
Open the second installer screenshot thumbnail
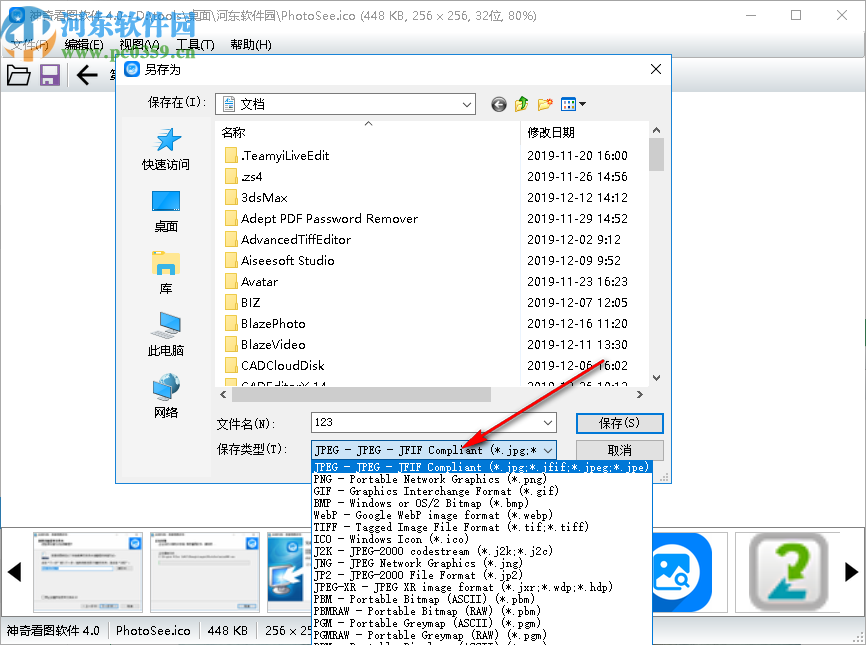click(x=205, y=572)
